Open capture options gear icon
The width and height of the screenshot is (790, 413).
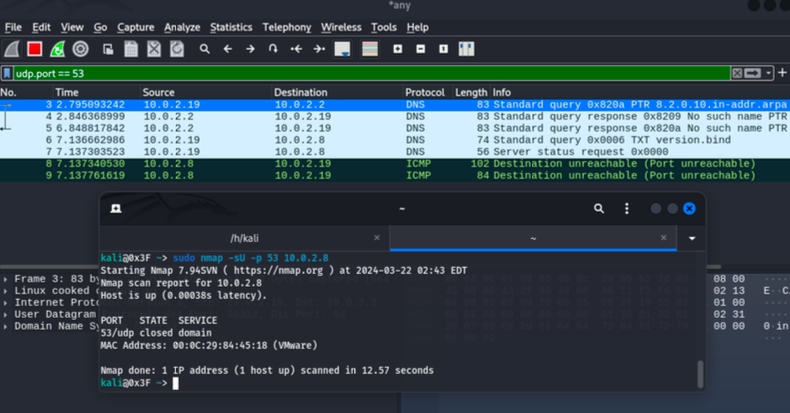(x=81, y=49)
